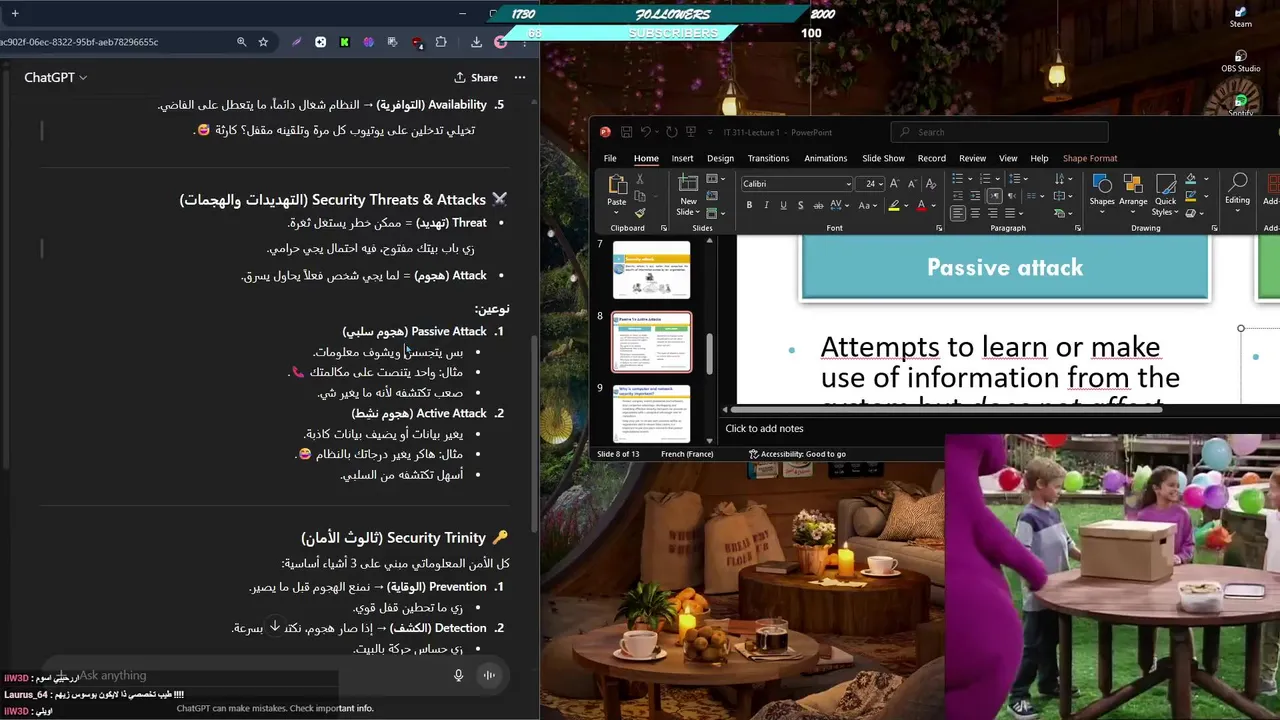1280x720 pixels.
Task: Open the Change Case (Aa) dropdown
Action: coord(867,206)
